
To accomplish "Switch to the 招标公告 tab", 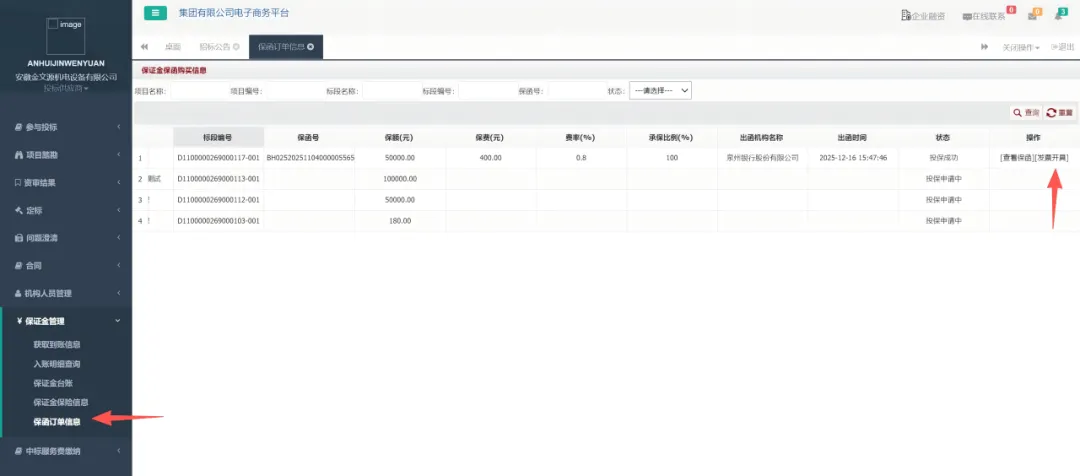I will 215,47.
